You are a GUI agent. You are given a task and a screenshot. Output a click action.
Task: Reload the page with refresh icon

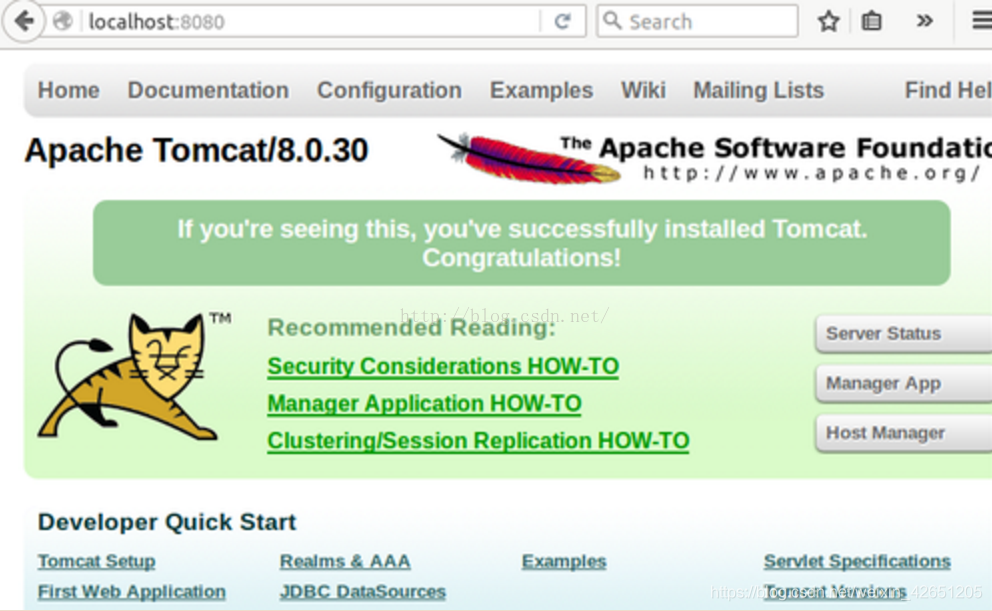tap(562, 22)
